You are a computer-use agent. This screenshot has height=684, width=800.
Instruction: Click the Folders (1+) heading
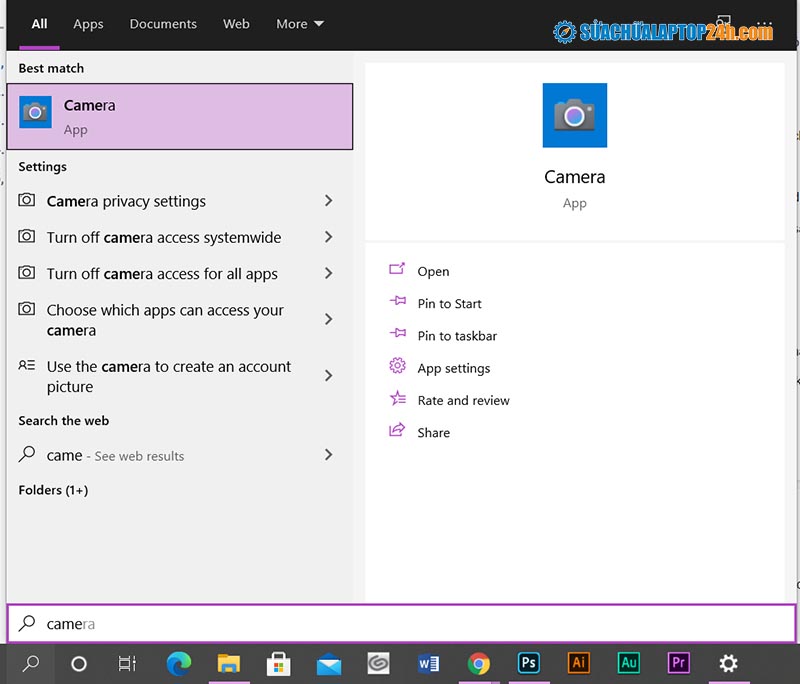point(53,490)
